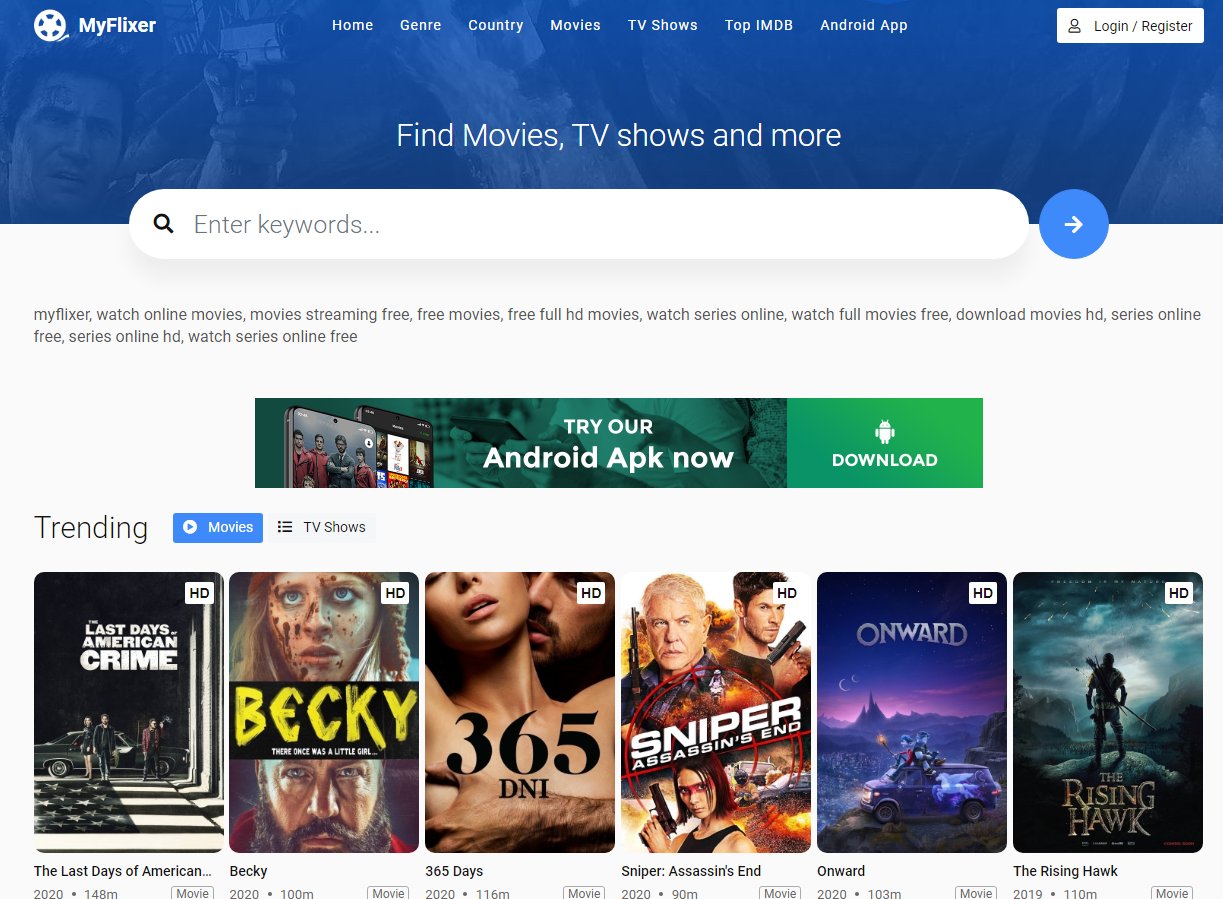Expand the Top IMDB section
This screenshot has height=899, width=1223.
[x=759, y=25]
